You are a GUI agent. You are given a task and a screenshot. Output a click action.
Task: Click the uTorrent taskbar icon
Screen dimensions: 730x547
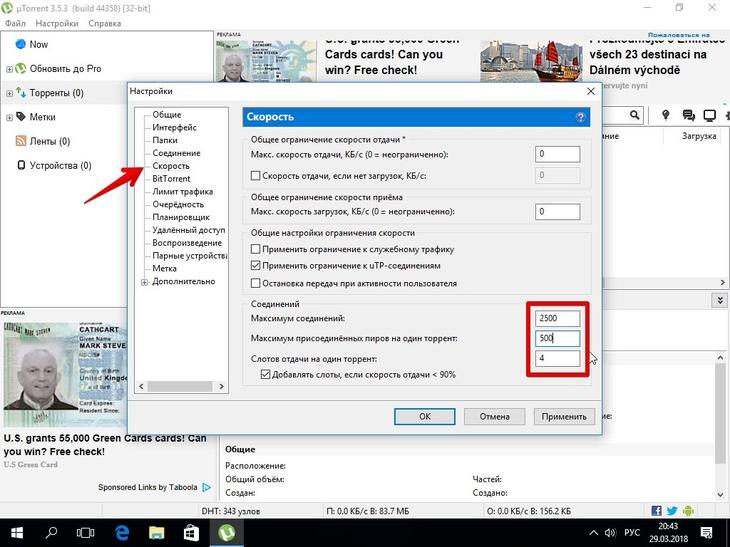coord(226,533)
